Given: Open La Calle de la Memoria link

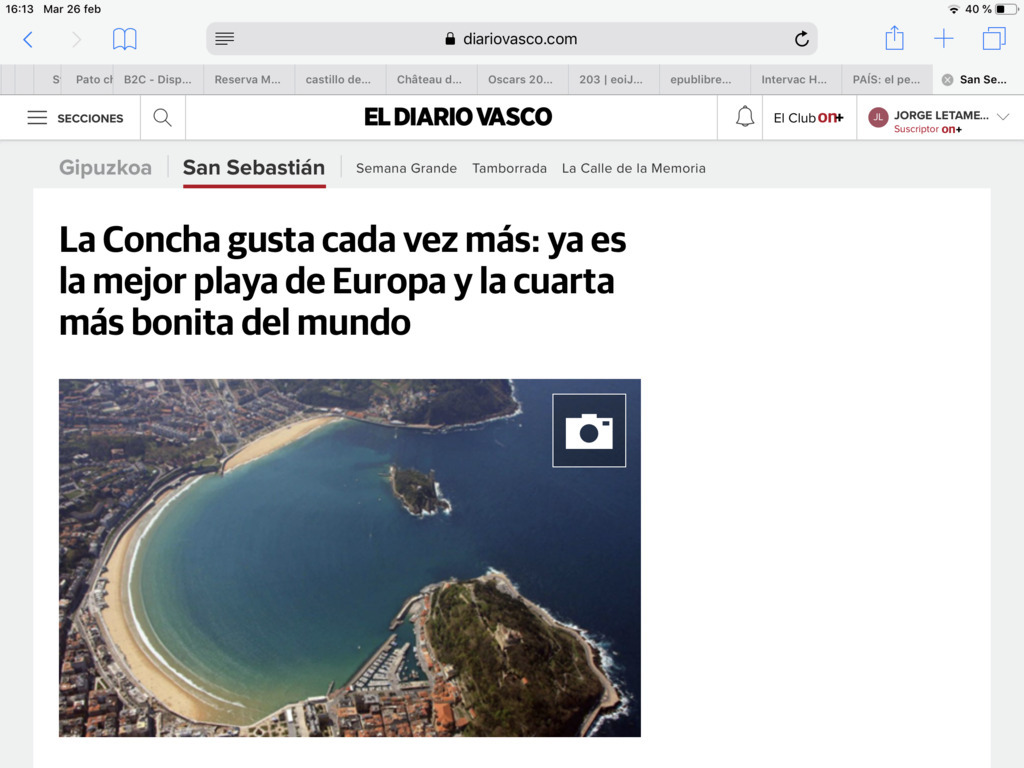Looking at the screenshot, I should point(633,168).
